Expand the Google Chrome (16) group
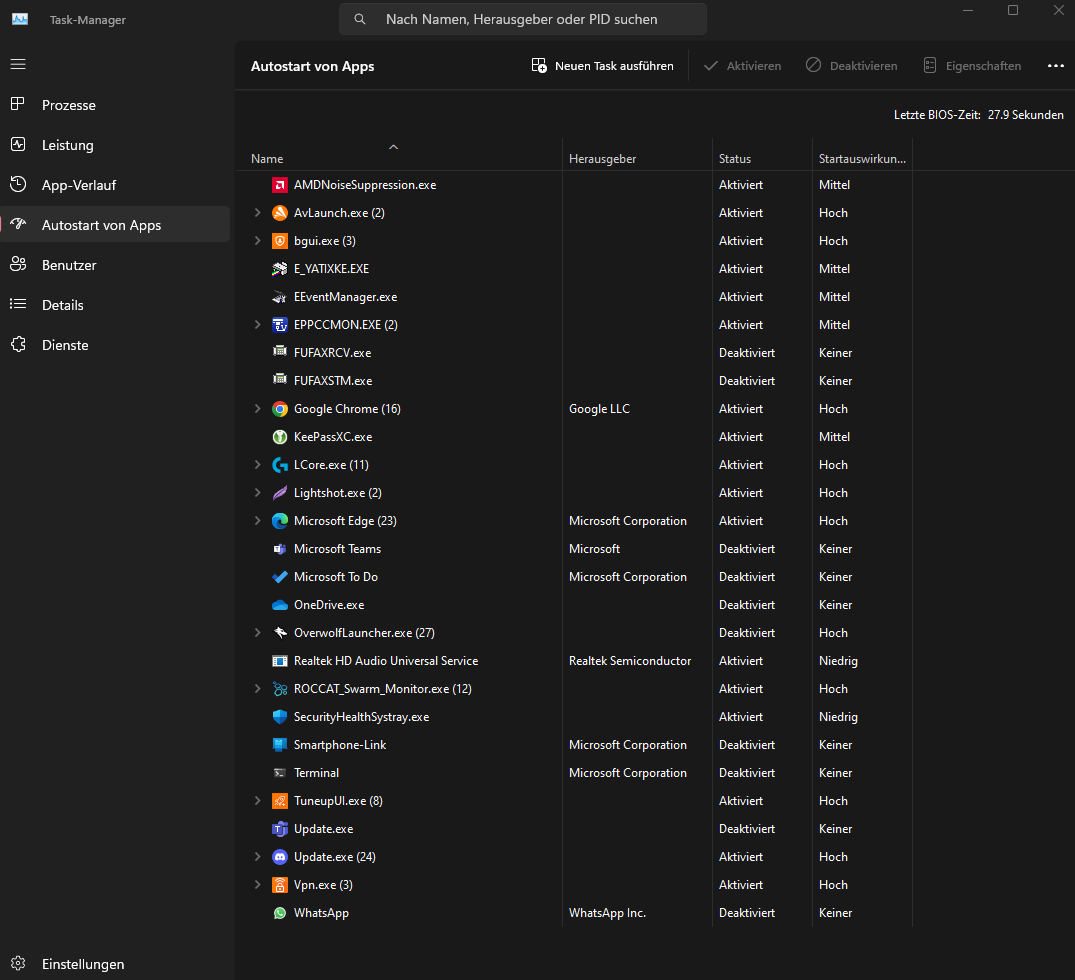Viewport: 1075px width, 980px height. 258,409
